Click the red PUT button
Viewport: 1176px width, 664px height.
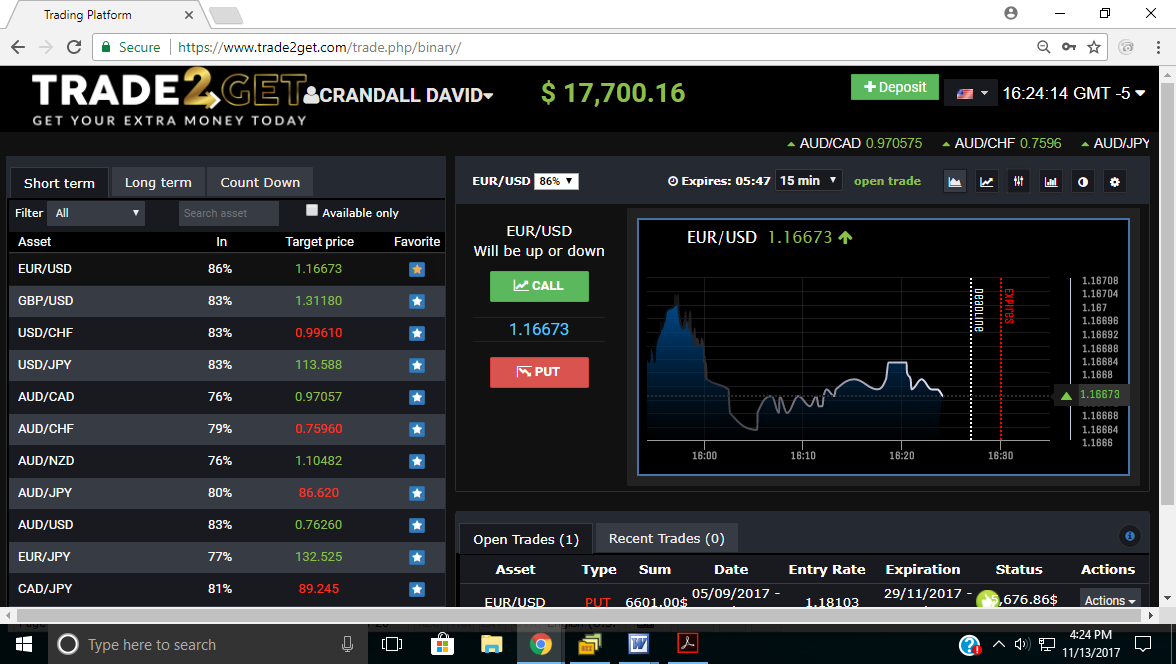click(539, 372)
